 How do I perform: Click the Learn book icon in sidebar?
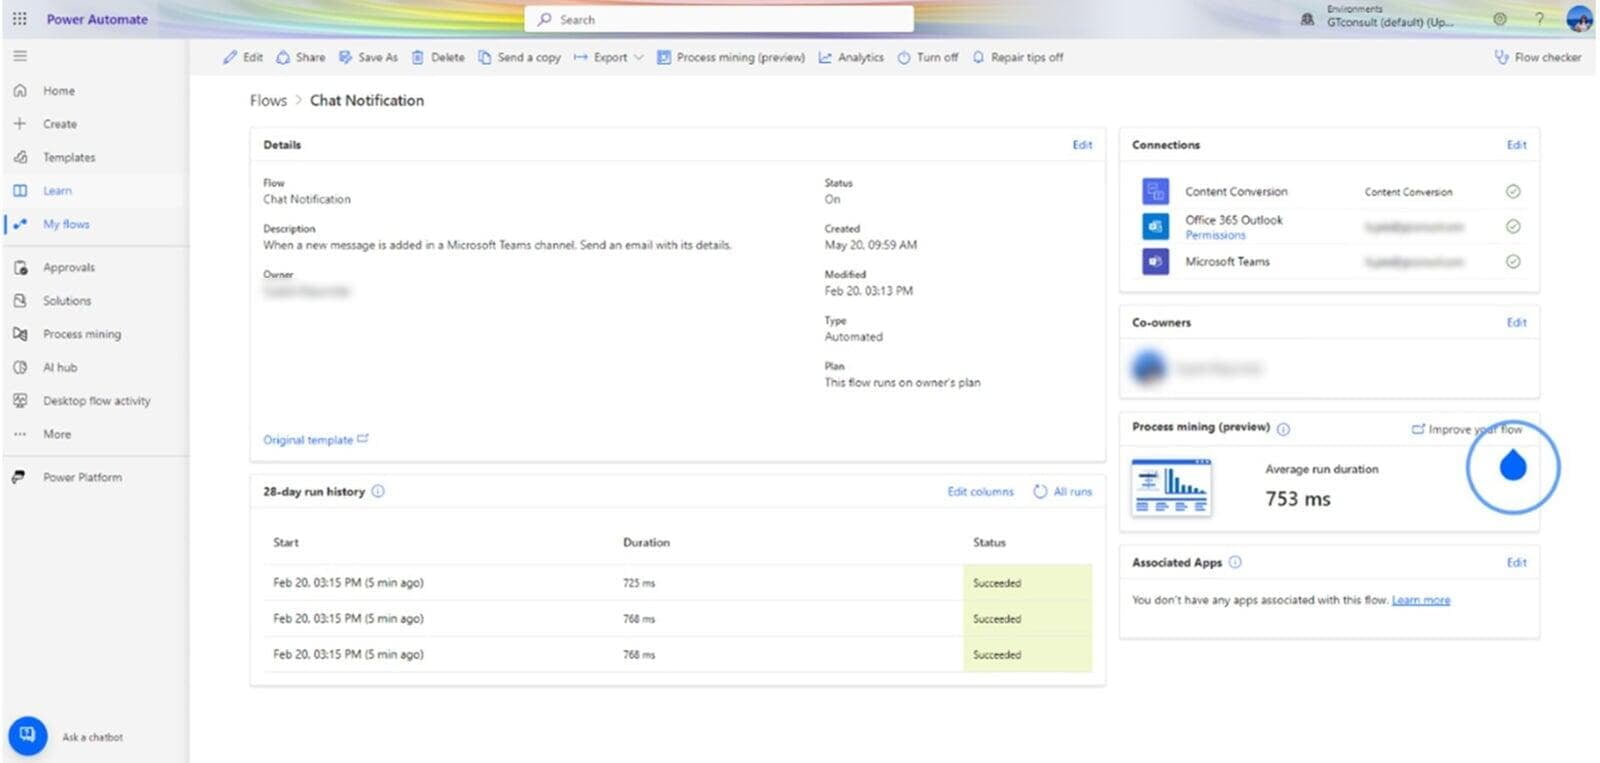20,191
